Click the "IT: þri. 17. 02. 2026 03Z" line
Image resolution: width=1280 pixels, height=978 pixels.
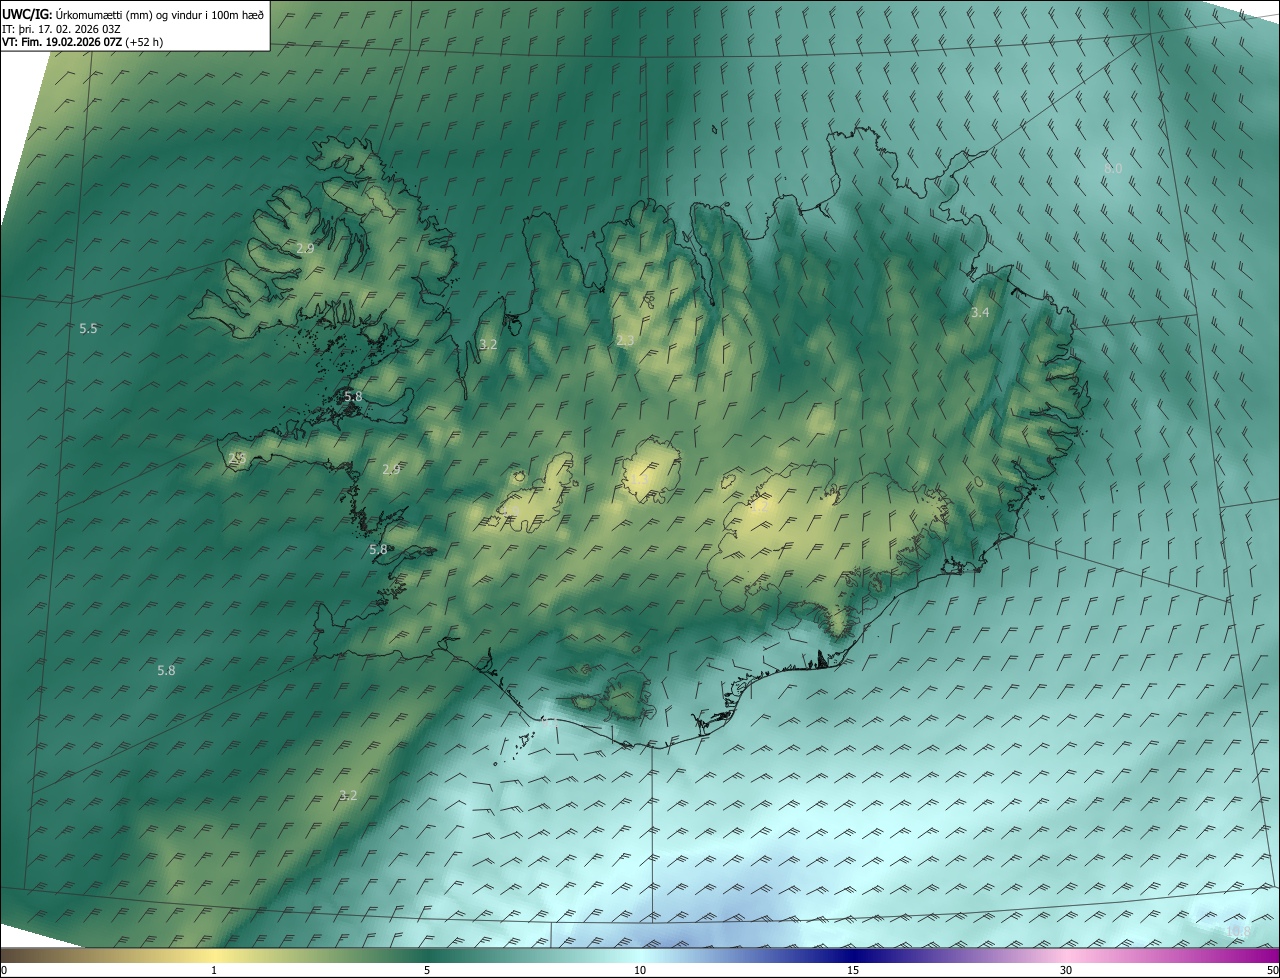61,28
